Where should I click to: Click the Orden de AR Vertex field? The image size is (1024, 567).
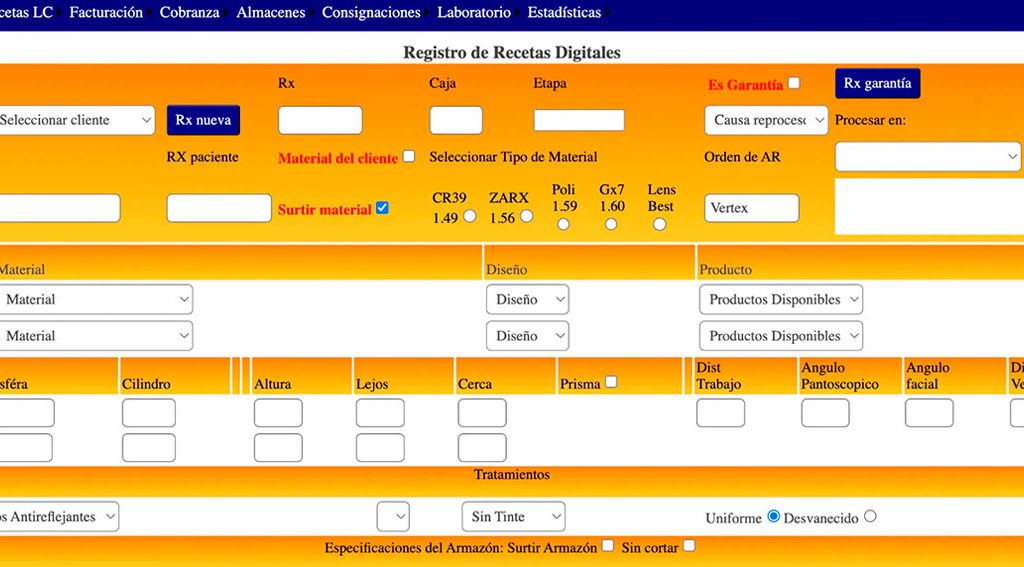pos(751,208)
